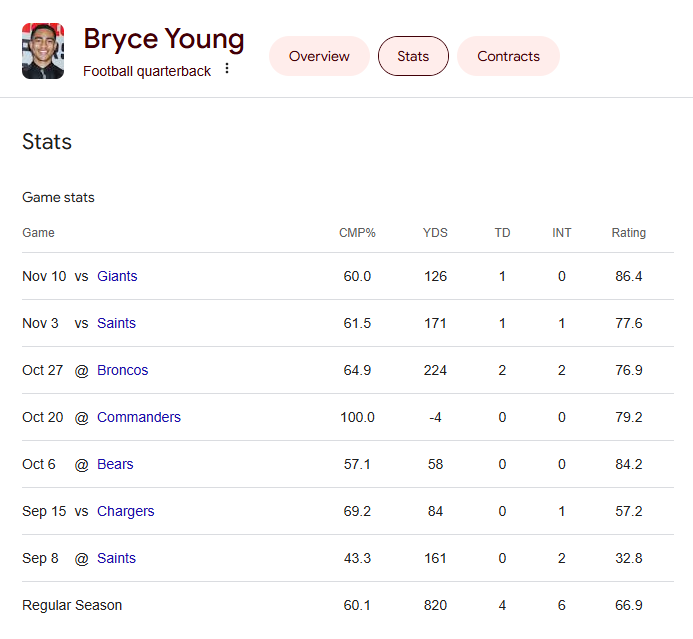This screenshot has height=639, width=693.
Task: Click the Bears team link
Action: coord(115,464)
